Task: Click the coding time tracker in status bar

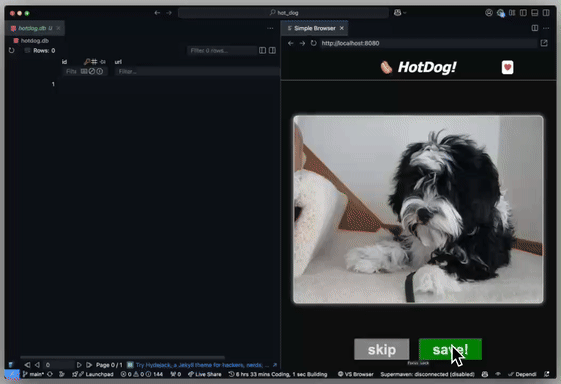Action: point(278,374)
